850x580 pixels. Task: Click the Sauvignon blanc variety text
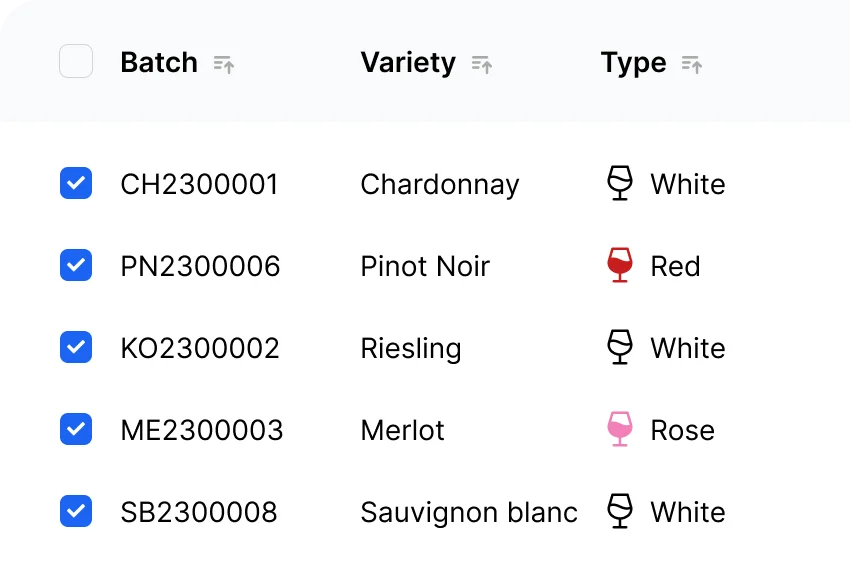469,512
